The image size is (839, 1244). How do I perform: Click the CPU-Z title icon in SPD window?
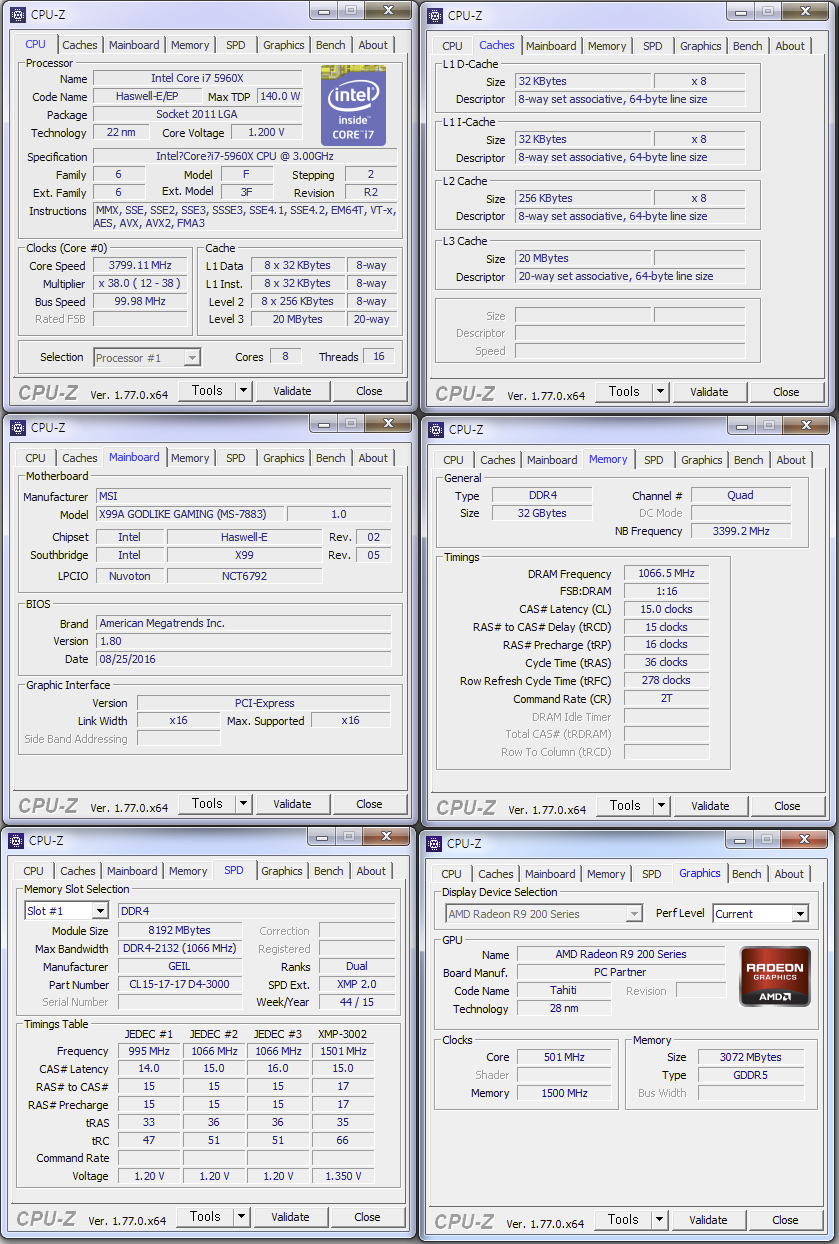(17, 840)
